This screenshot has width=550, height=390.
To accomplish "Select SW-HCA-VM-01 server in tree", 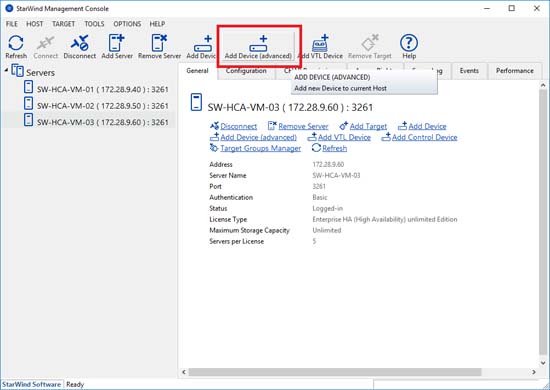I will point(96,89).
